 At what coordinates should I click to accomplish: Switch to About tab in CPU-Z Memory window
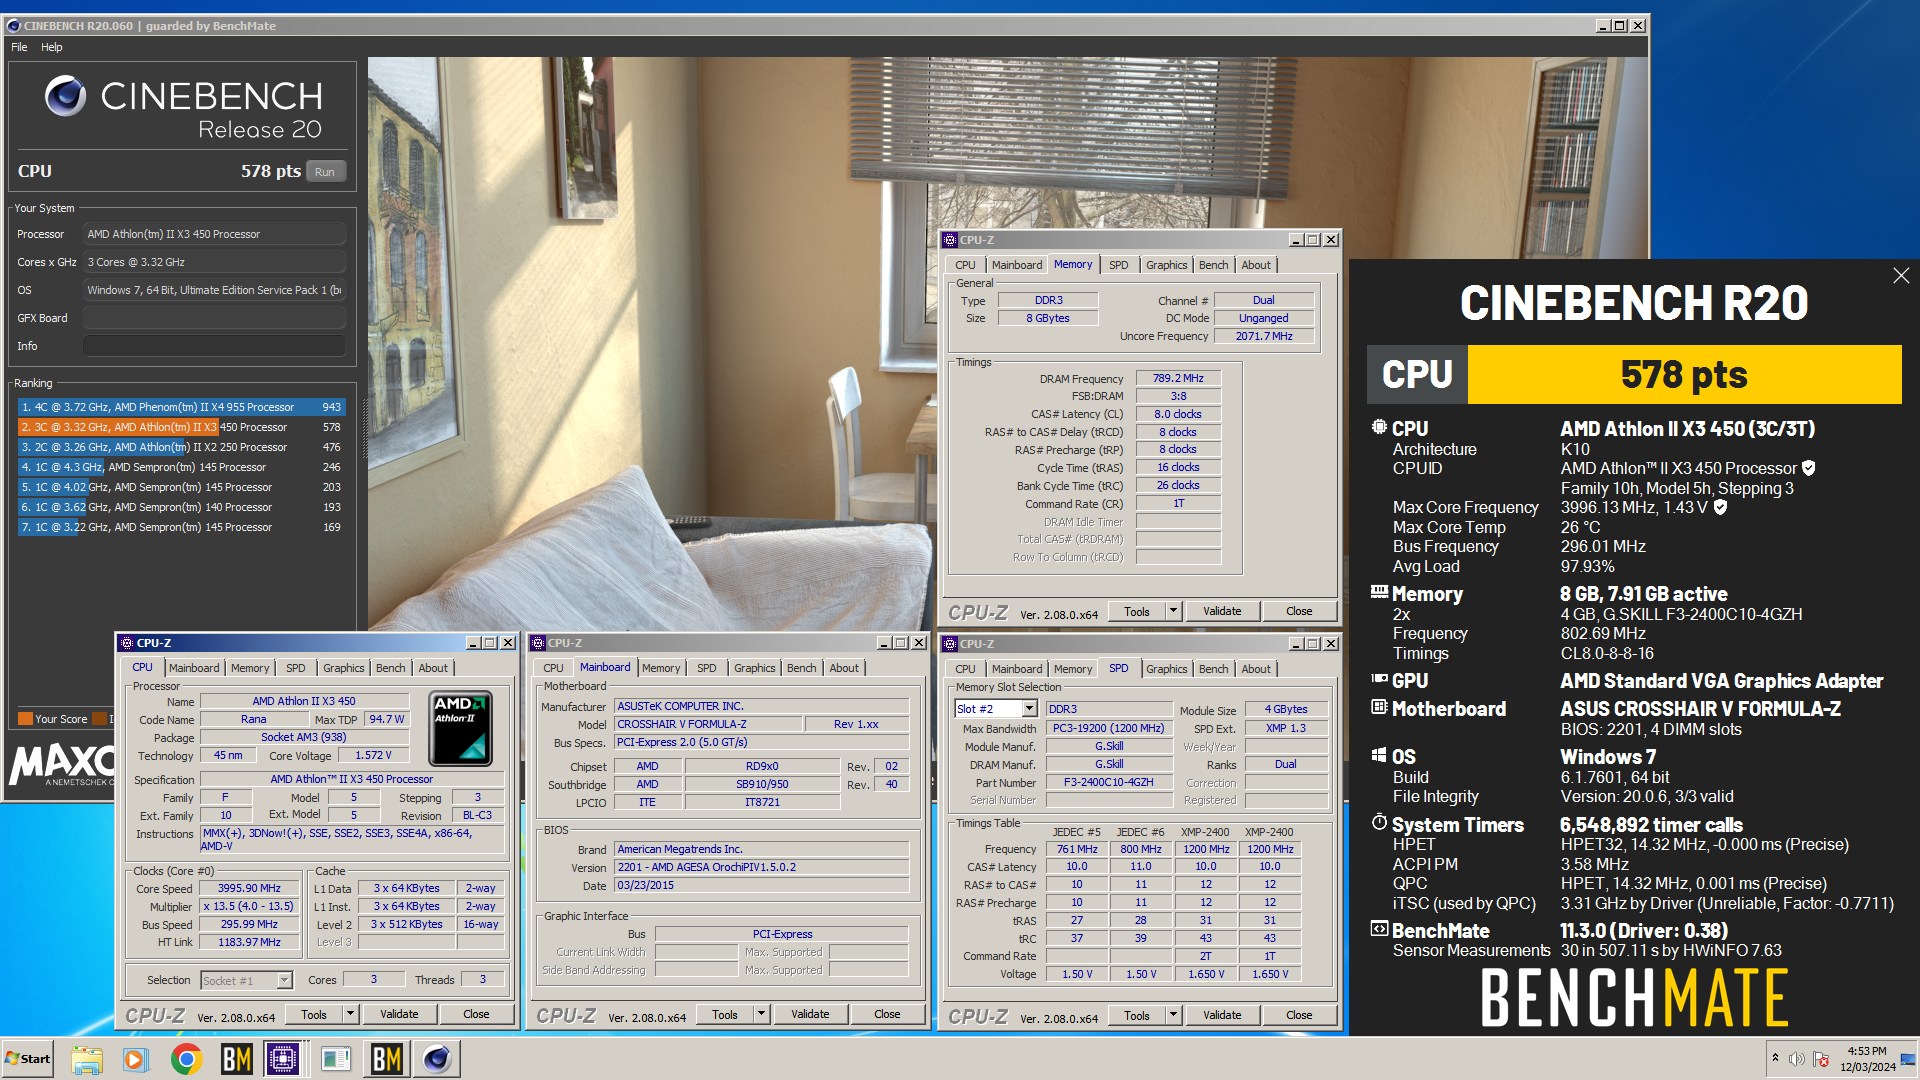[x=1256, y=265]
